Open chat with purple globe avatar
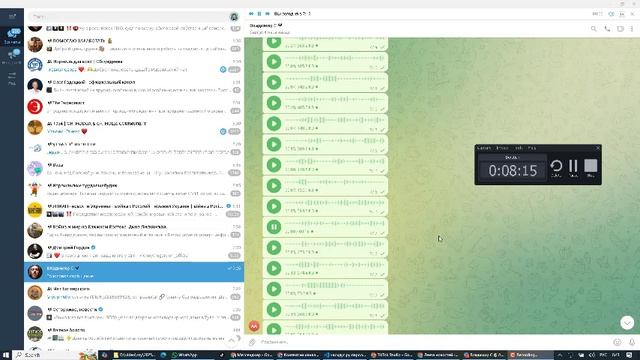Image resolution: width=640 pixels, height=360 pixels. [35, 169]
